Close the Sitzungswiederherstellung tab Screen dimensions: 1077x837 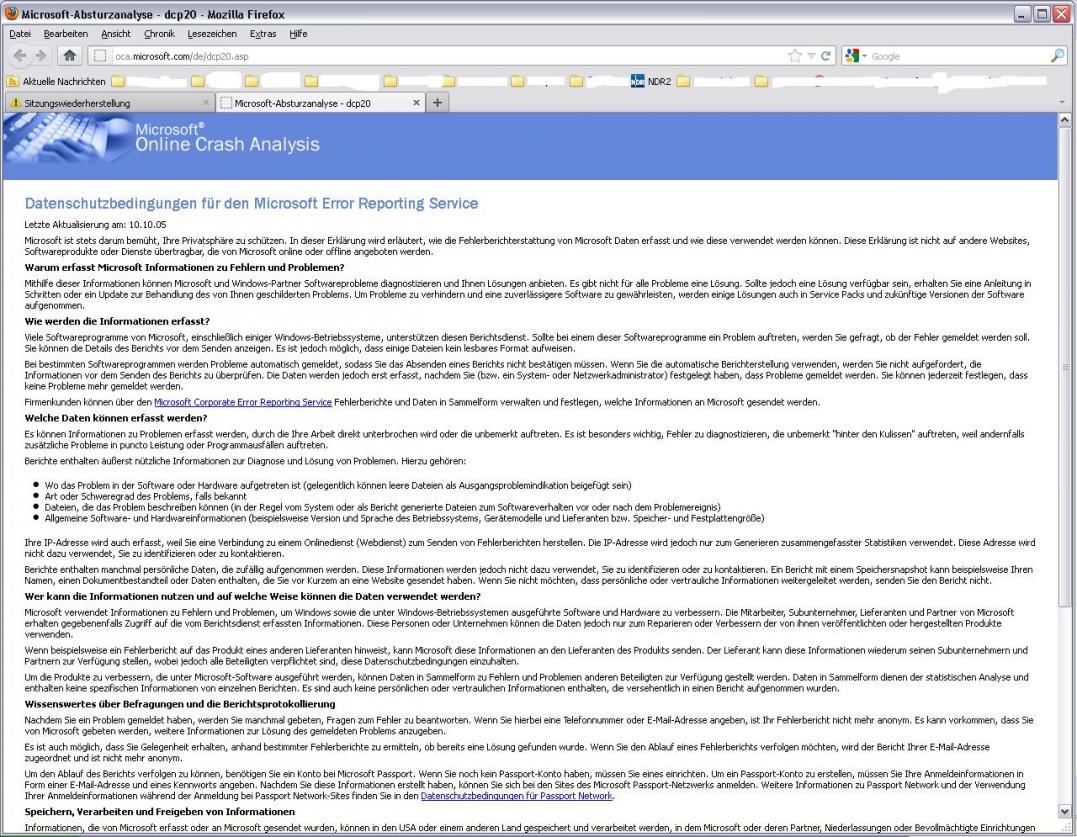(205, 102)
